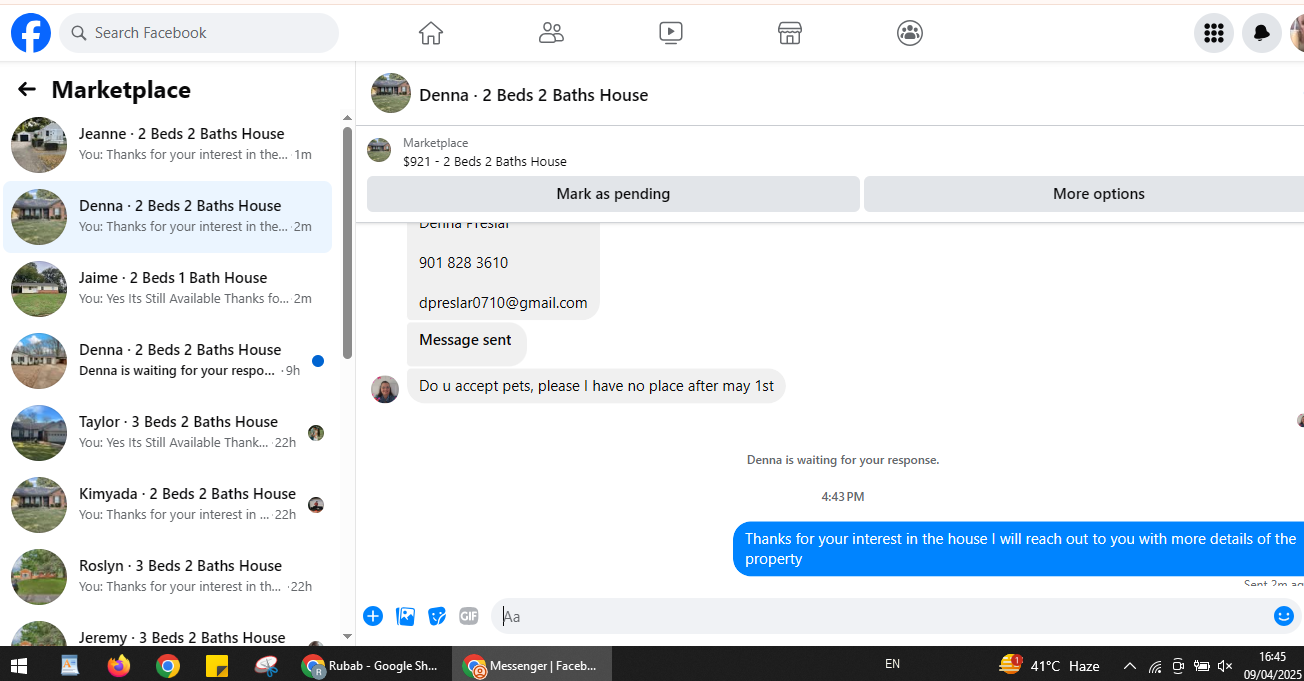The width and height of the screenshot is (1304, 681).
Task: Switch to Rubab - Google Sheets taskbar window
Action: [x=371, y=665]
